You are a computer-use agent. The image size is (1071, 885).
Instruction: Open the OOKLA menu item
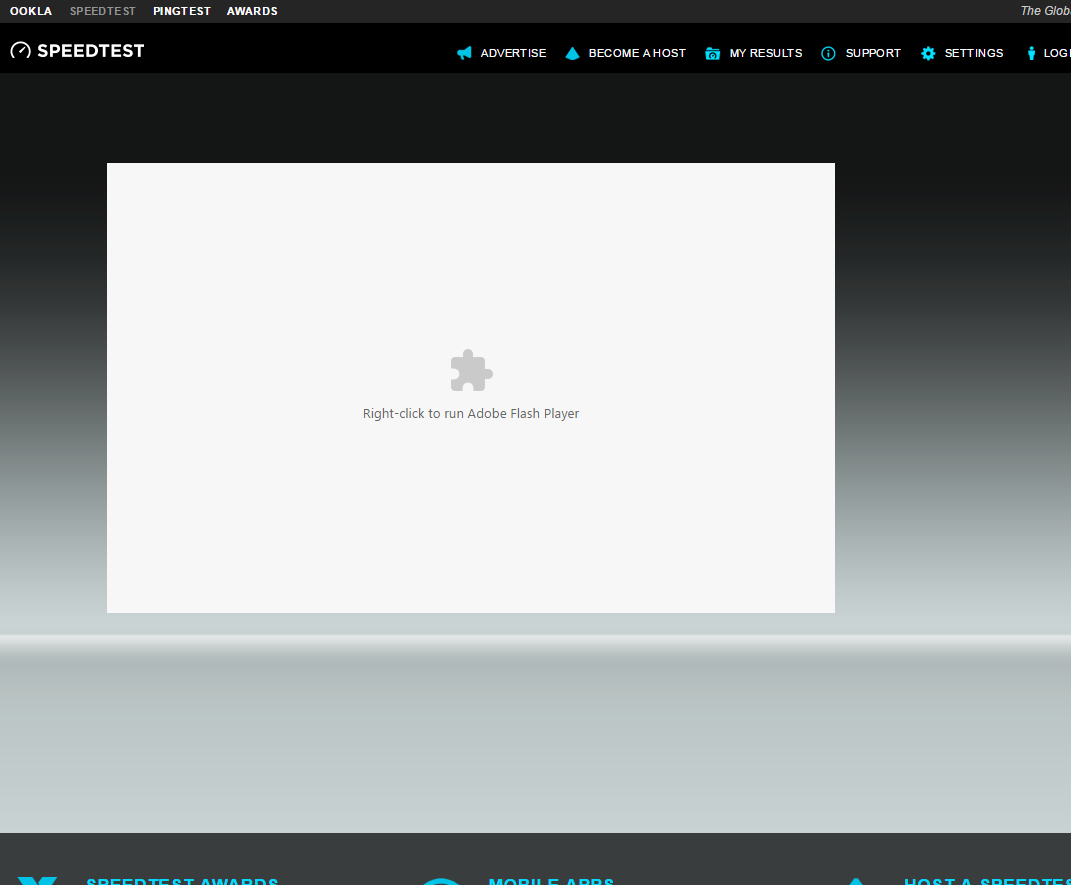[30, 11]
